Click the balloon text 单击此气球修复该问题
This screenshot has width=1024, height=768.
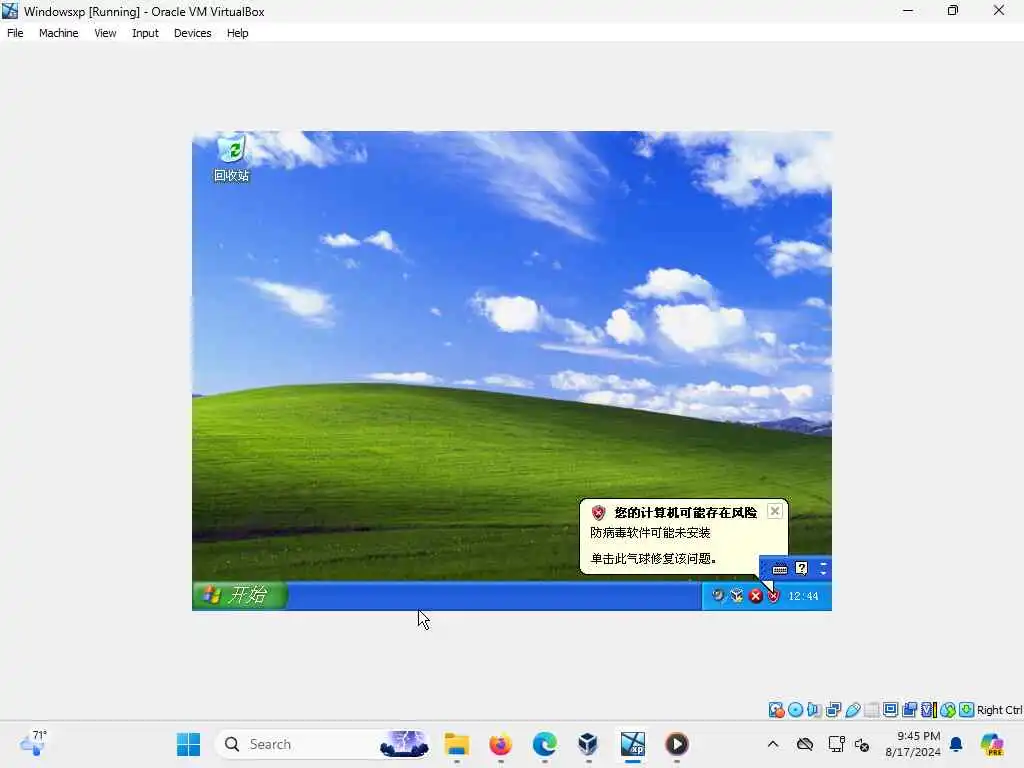pyautogui.click(x=653, y=558)
